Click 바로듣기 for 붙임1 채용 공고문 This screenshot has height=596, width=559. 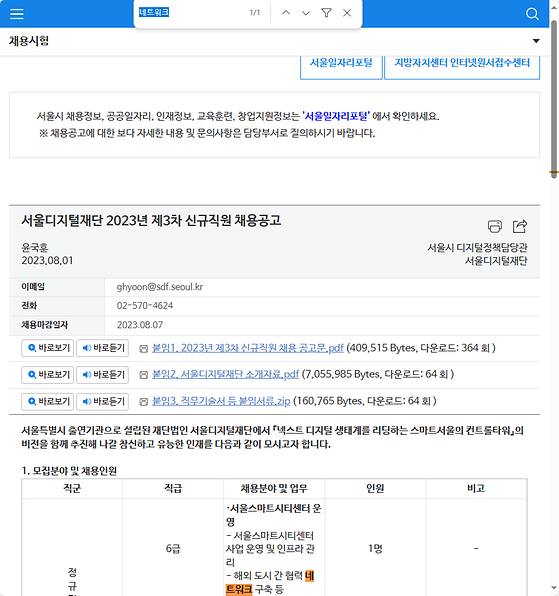102,348
